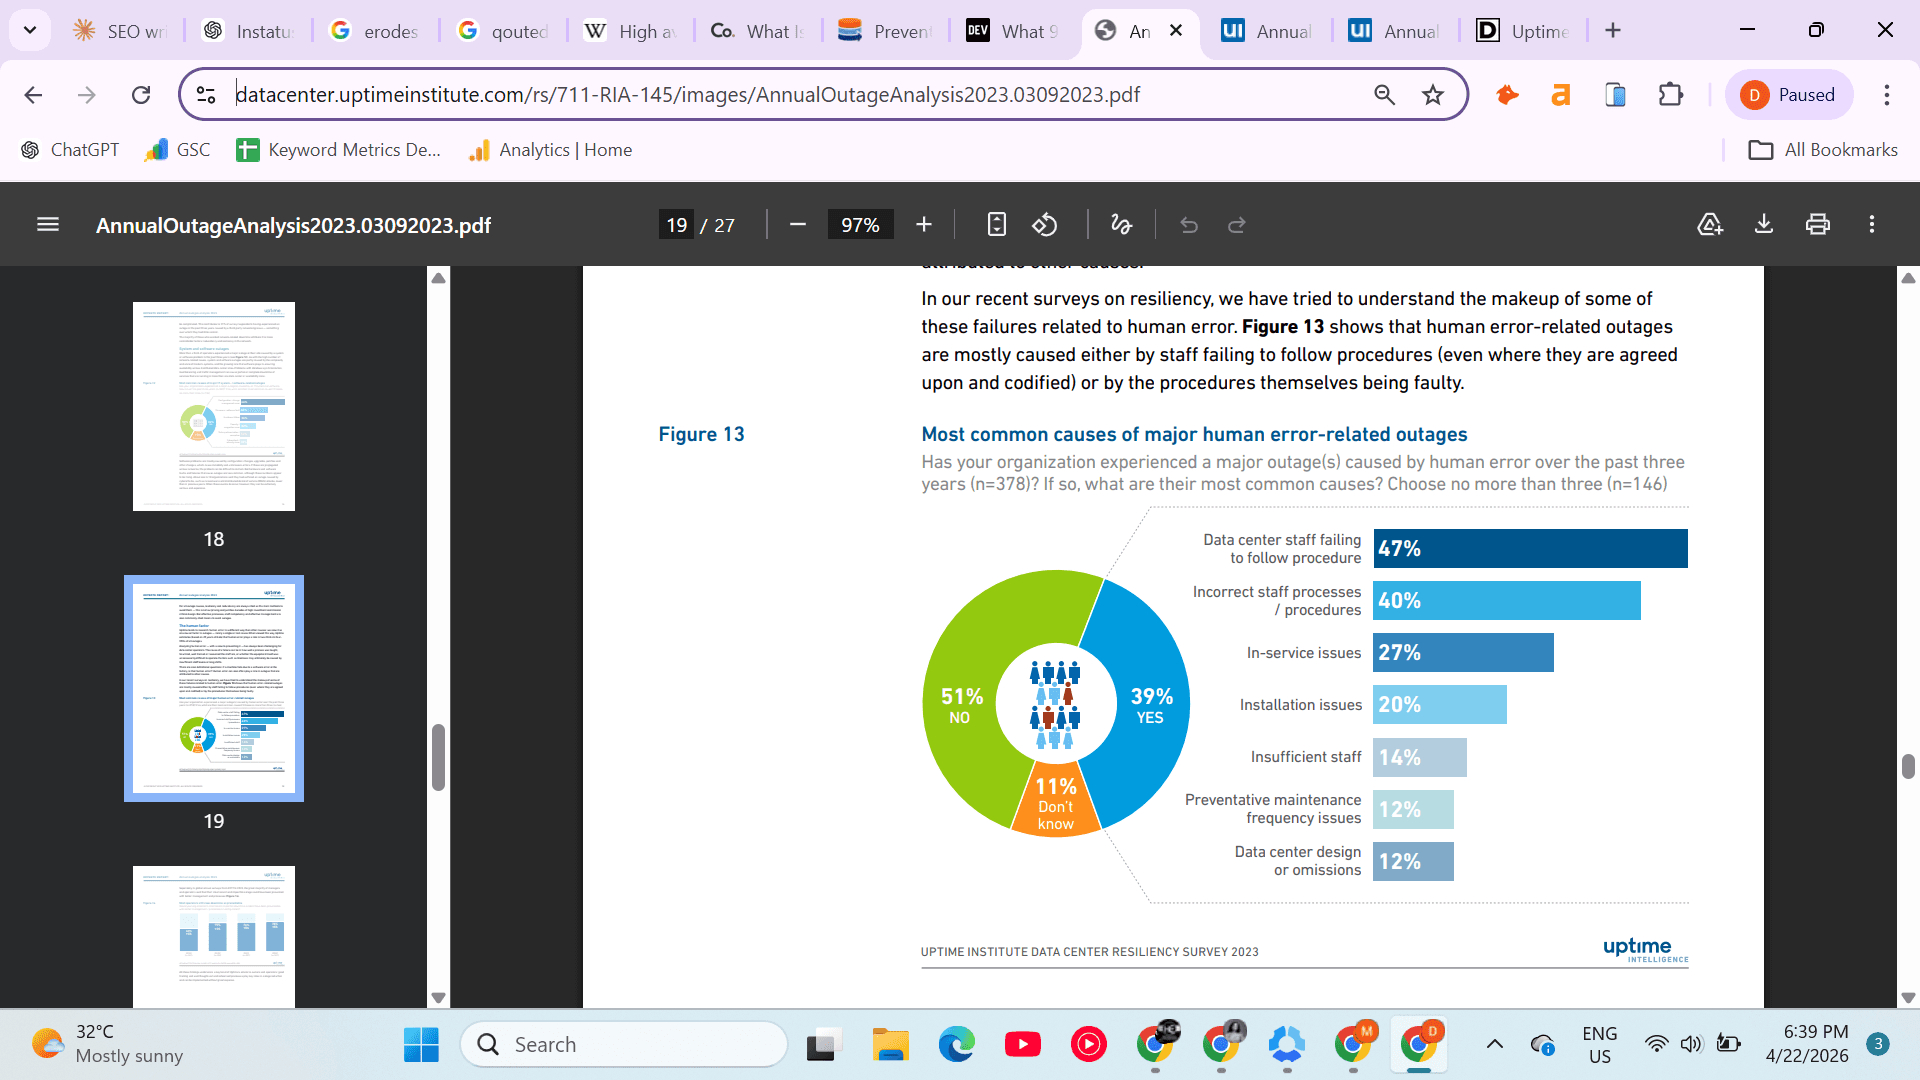Click the thumbnail panel scroll down arrow

point(438,997)
